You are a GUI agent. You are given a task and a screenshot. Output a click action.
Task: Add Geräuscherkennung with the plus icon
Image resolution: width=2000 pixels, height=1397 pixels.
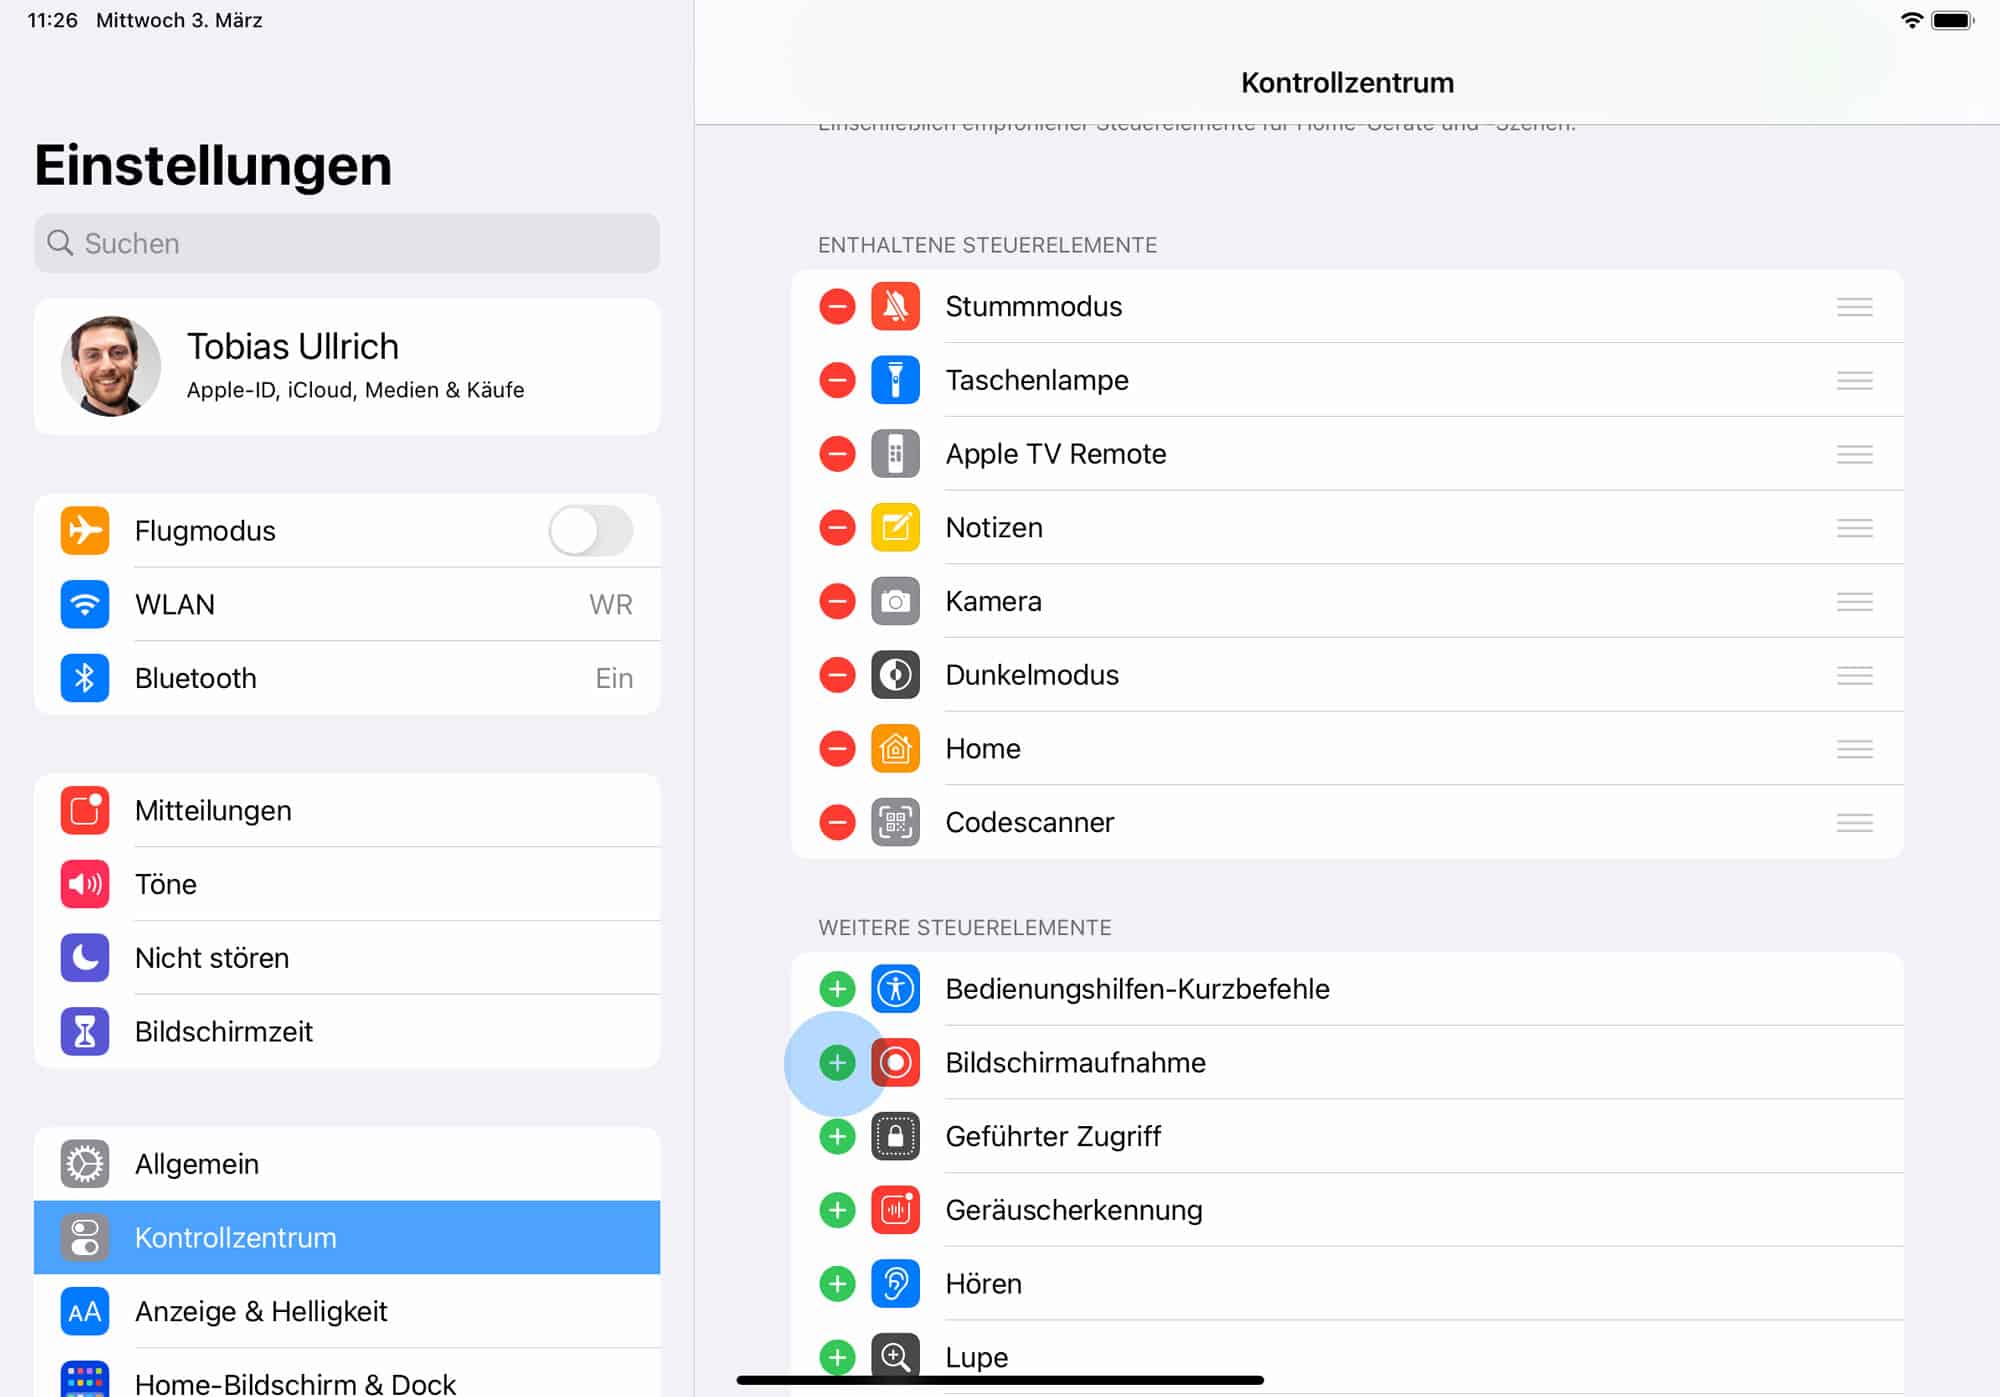pos(837,1210)
